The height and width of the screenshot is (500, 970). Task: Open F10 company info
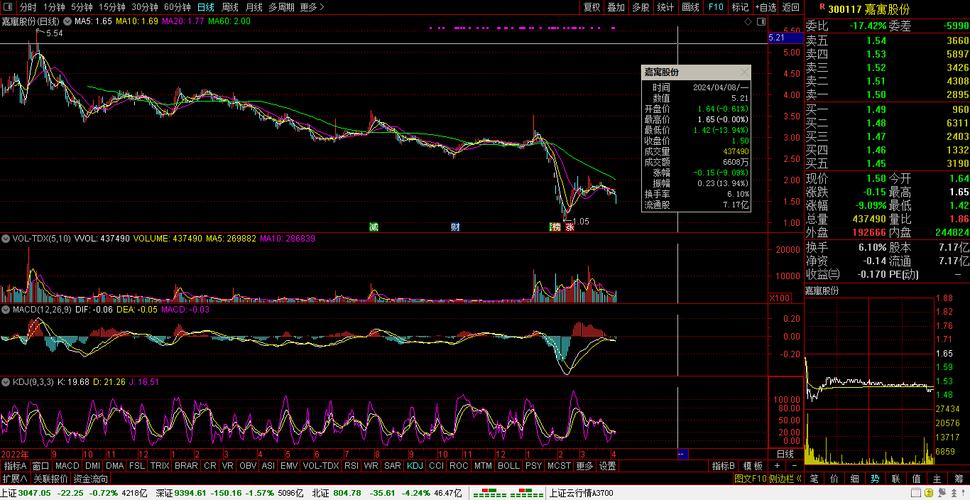[716, 7]
